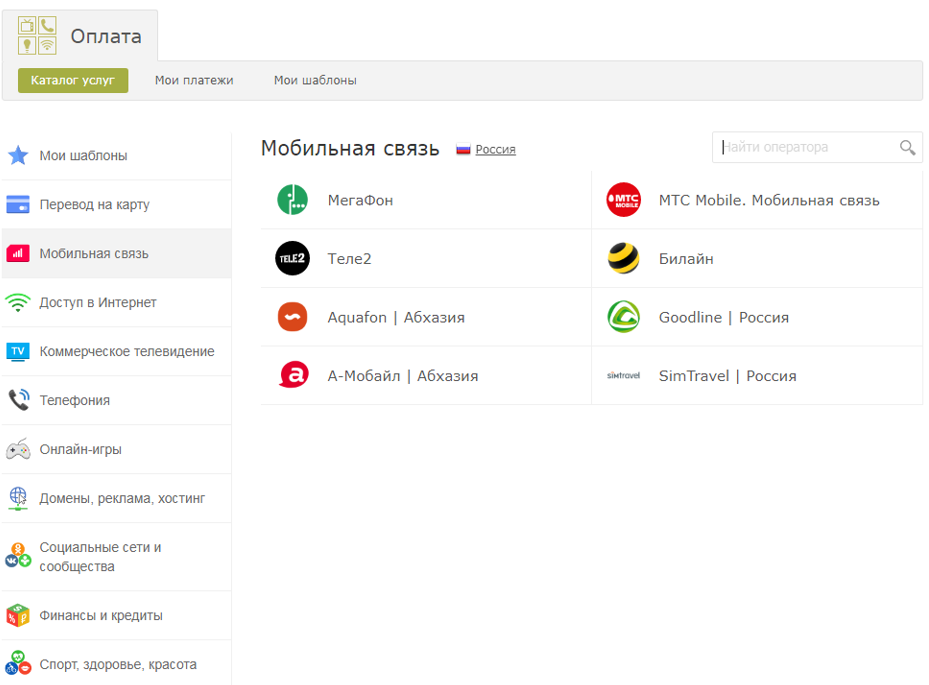Click the red А-Мобайл logo
The image size is (929, 685).
click(294, 375)
